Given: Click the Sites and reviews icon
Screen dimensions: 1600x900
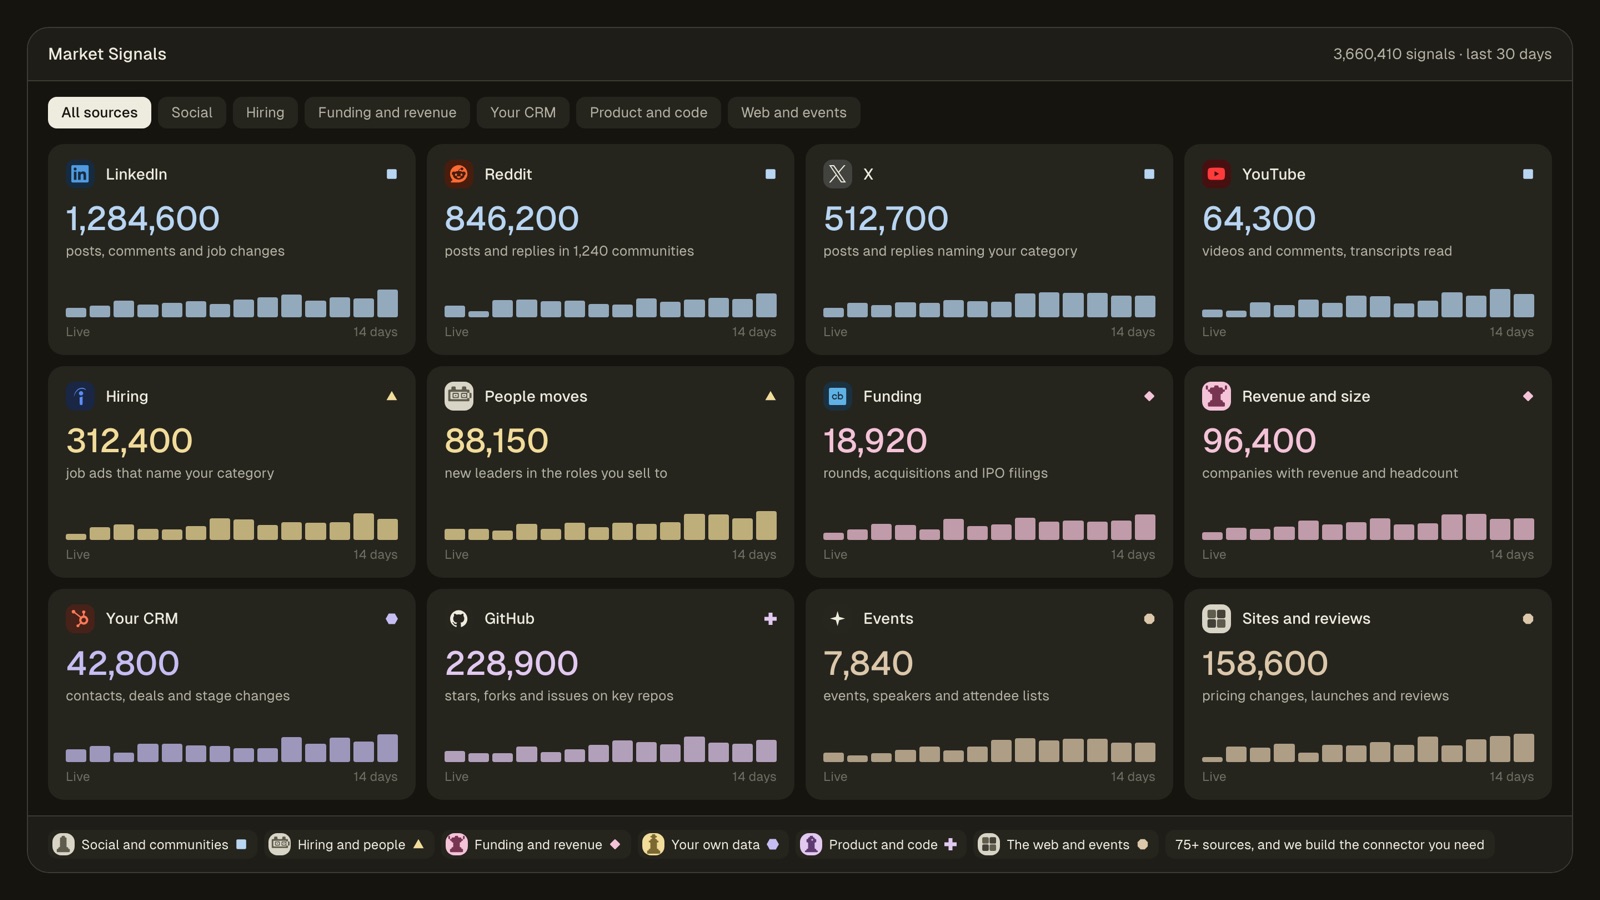Looking at the screenshot, I should click(x=1216, y=619).
